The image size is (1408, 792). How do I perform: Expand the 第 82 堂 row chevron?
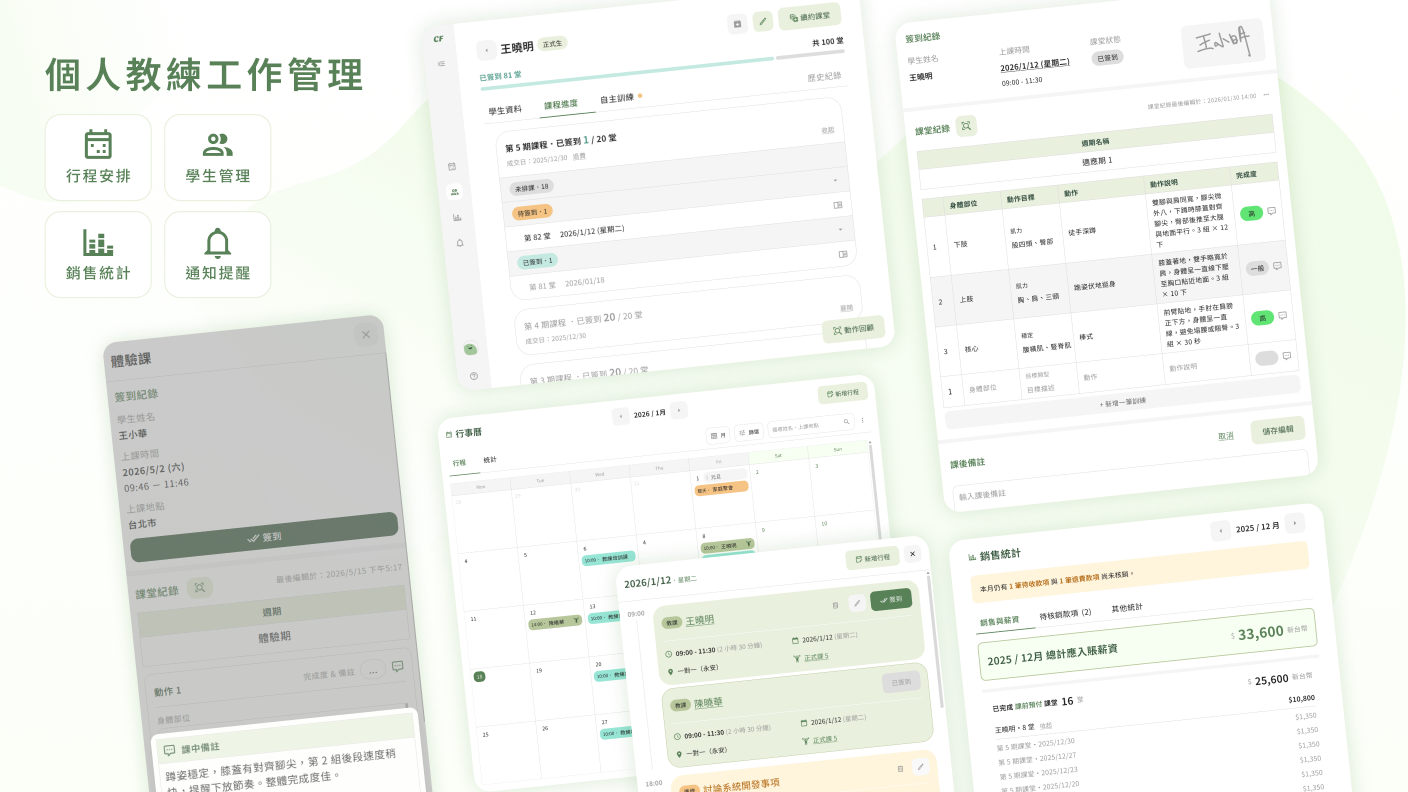[842, 228]
